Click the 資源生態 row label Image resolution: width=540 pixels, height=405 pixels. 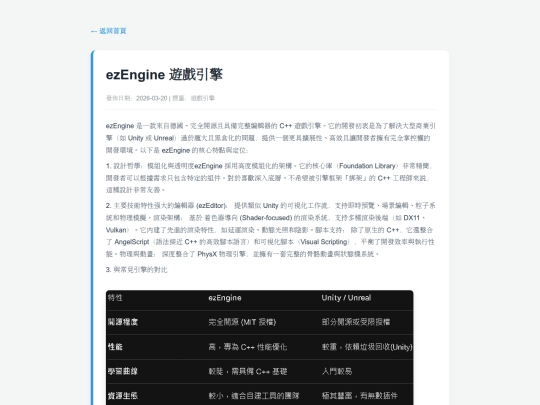click(123, 396)
